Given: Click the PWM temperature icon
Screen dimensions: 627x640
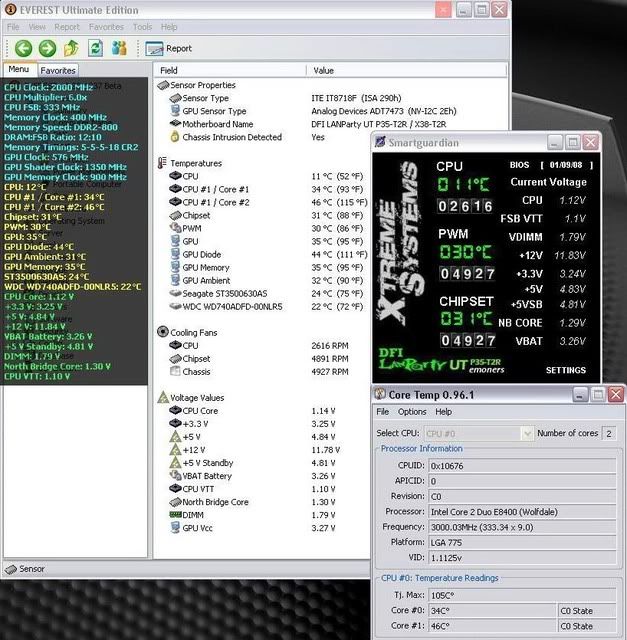Looking at the screenshot, I should (x=175, y=228).
